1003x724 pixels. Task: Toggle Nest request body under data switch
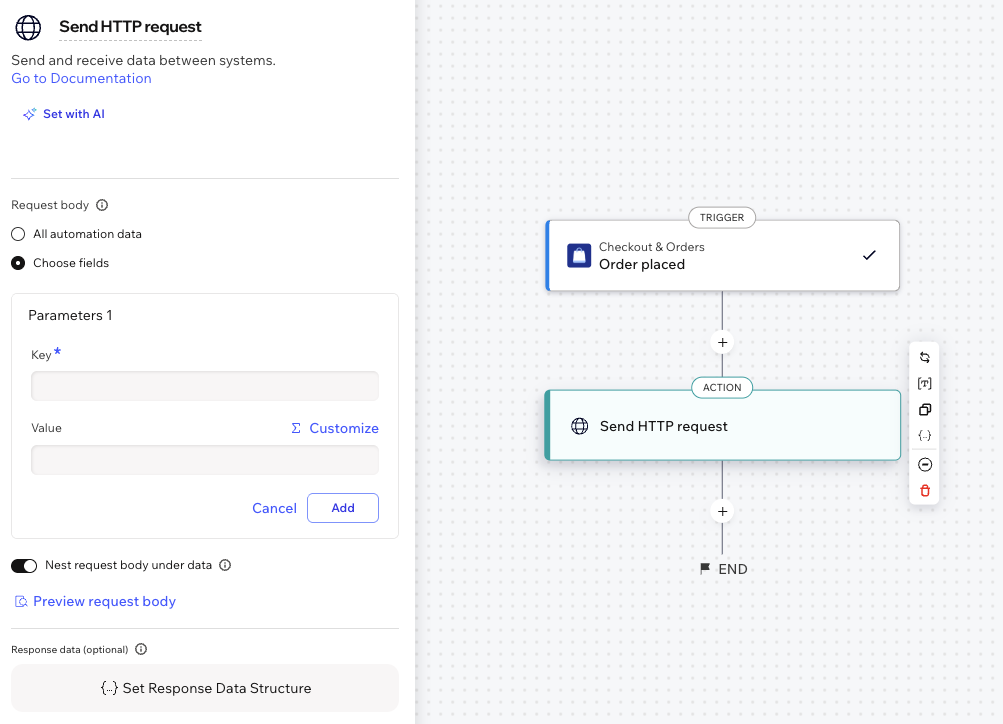point(24,565)
